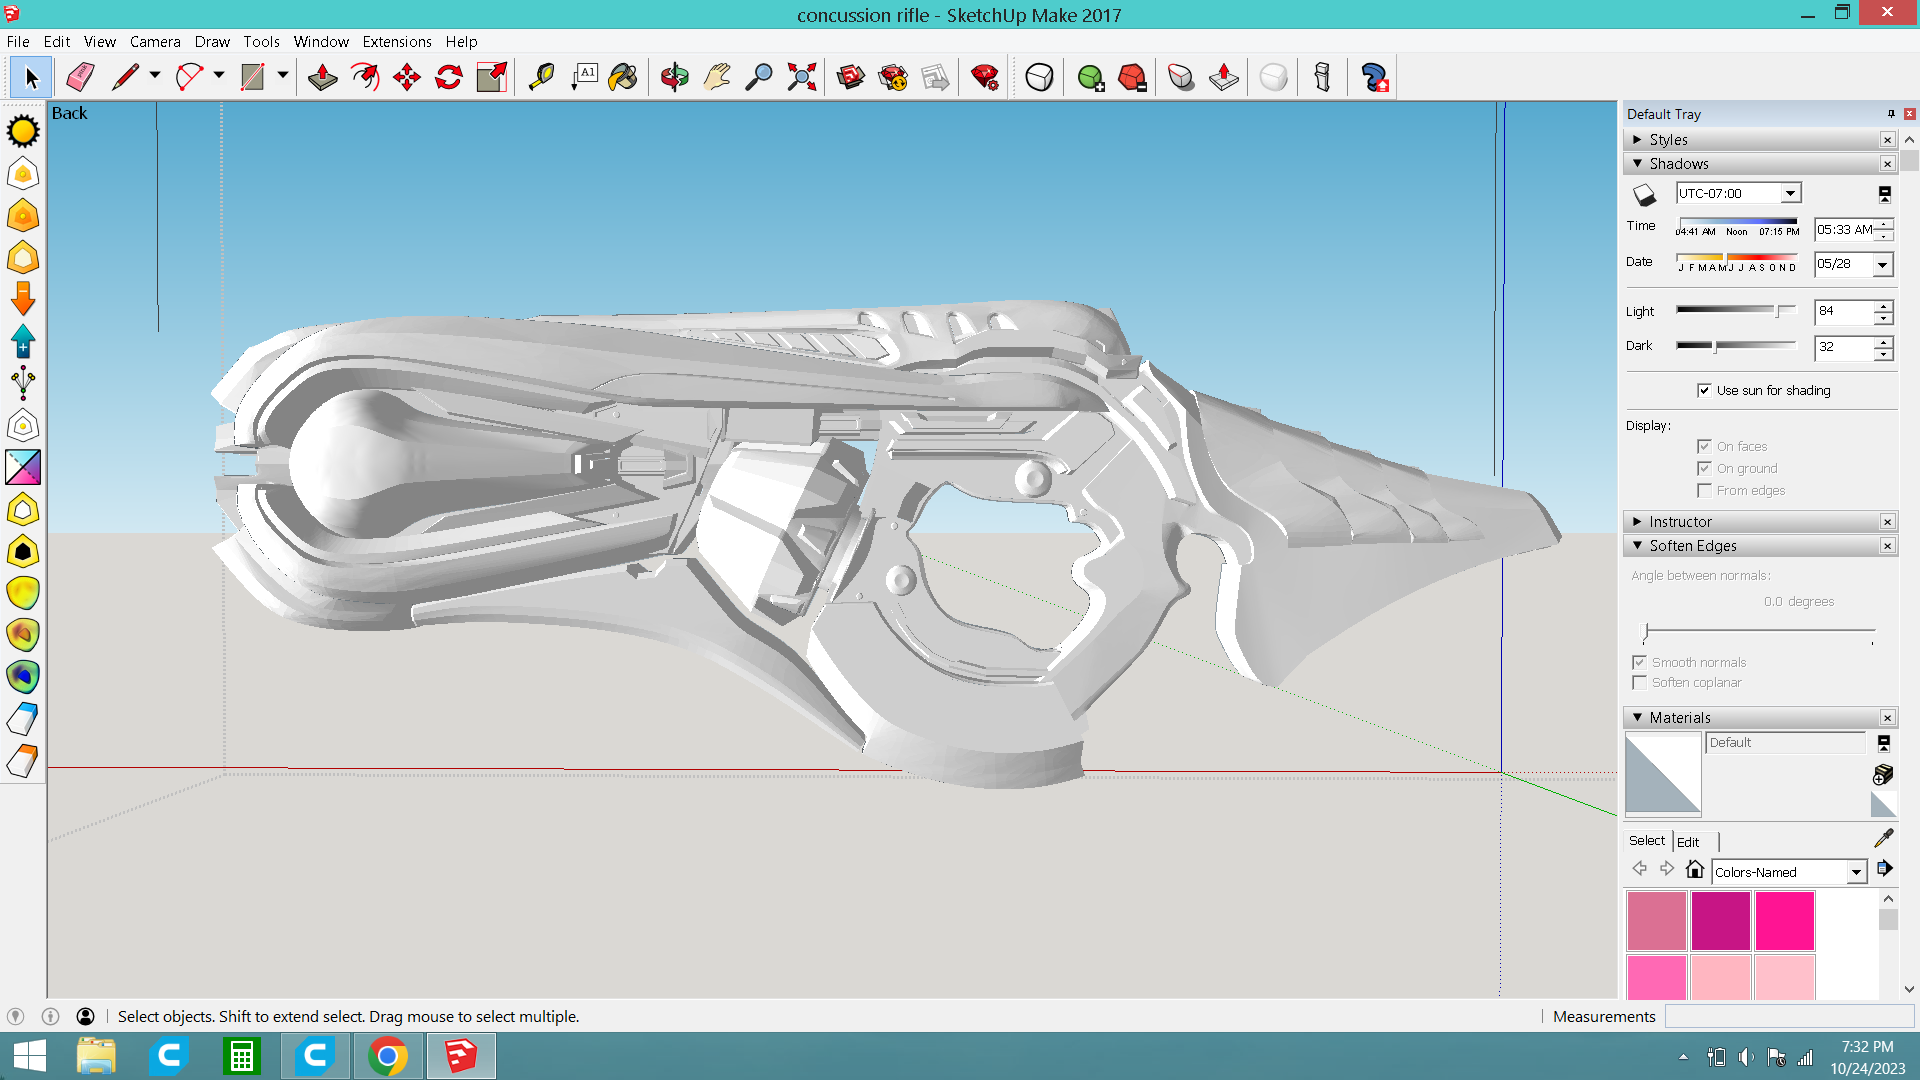Switch to the Edit tab in Materials
Viewport: 1920px width, 1080px height.
coord(1688,842)
